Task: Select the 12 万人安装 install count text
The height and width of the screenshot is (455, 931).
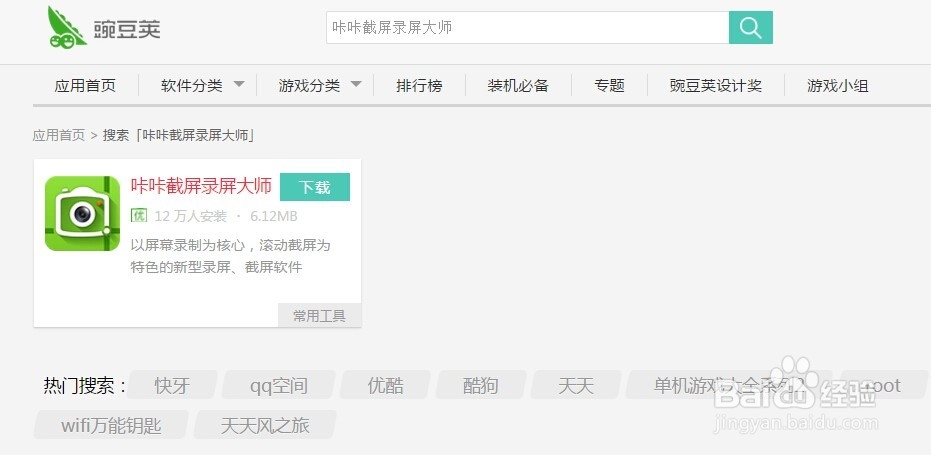Action: [191, 216]
